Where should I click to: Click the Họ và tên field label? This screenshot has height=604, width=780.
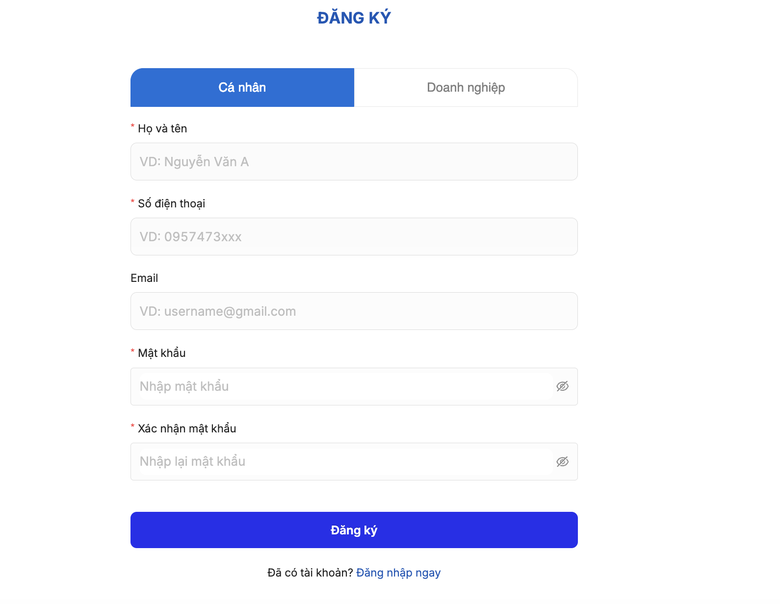(162, 128)
